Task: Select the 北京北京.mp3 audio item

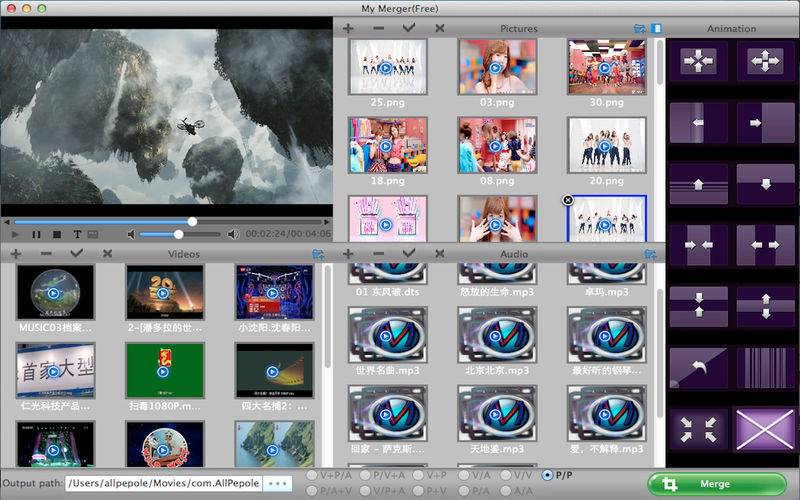Action: [x=497, y=335]
